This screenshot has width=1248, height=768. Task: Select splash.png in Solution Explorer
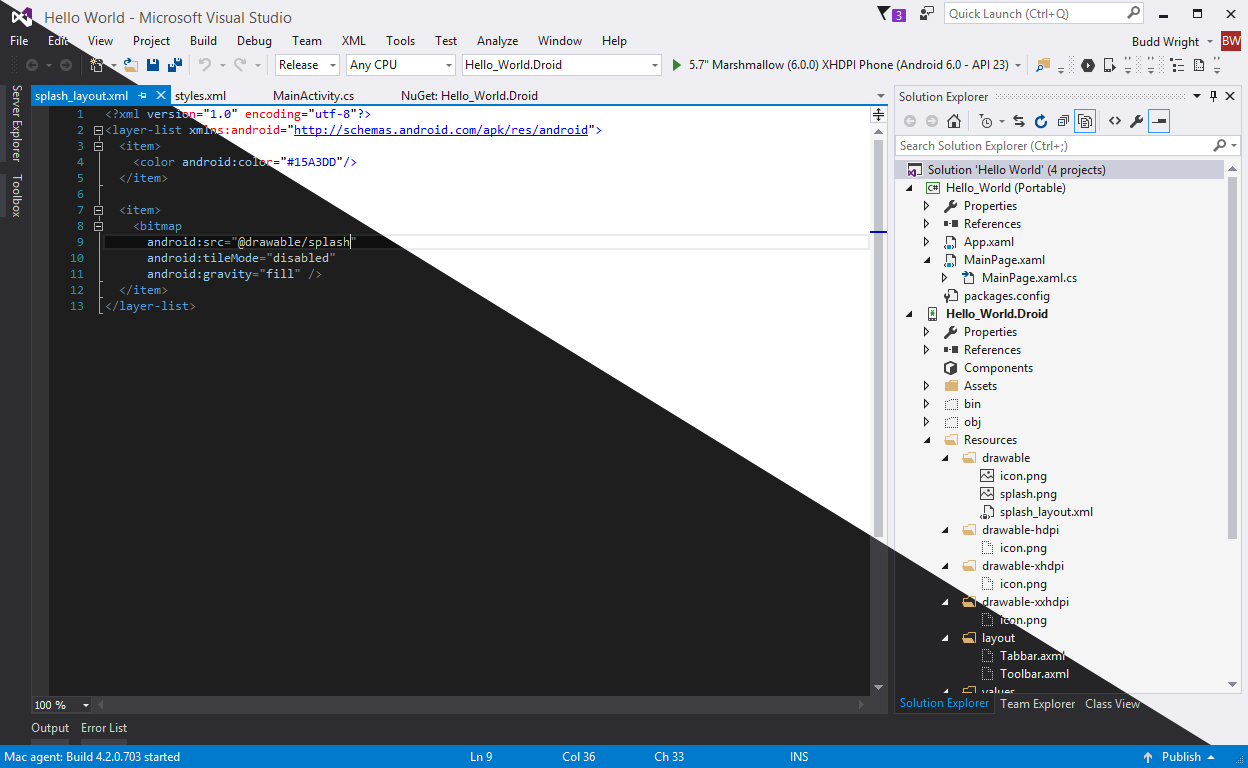click(x=1028, y=494)
